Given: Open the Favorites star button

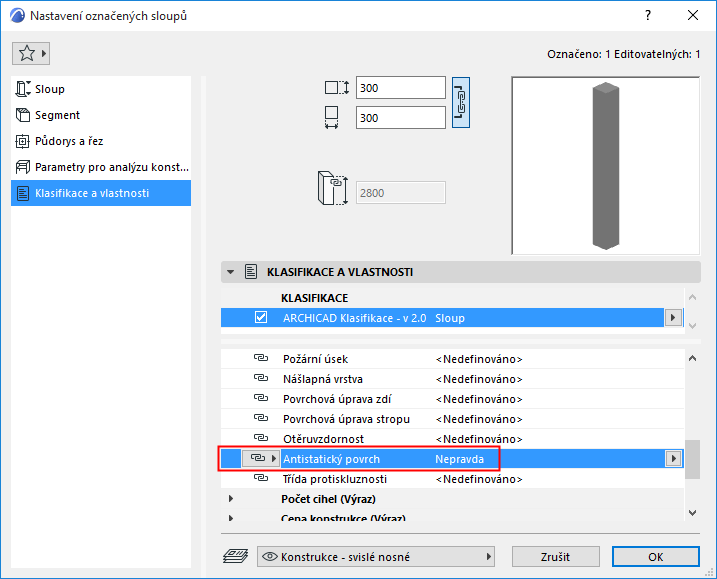Looking at the screenshot, I should tap(31, 54).
